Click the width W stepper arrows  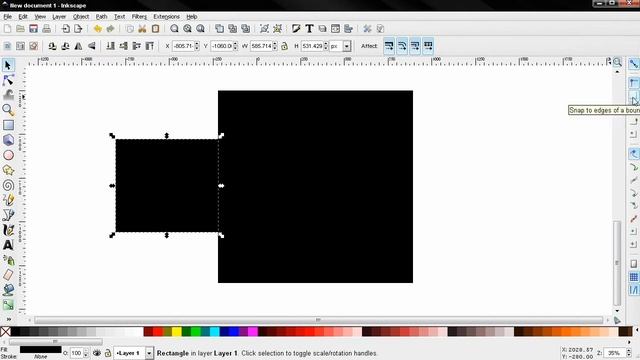[275, 46]
